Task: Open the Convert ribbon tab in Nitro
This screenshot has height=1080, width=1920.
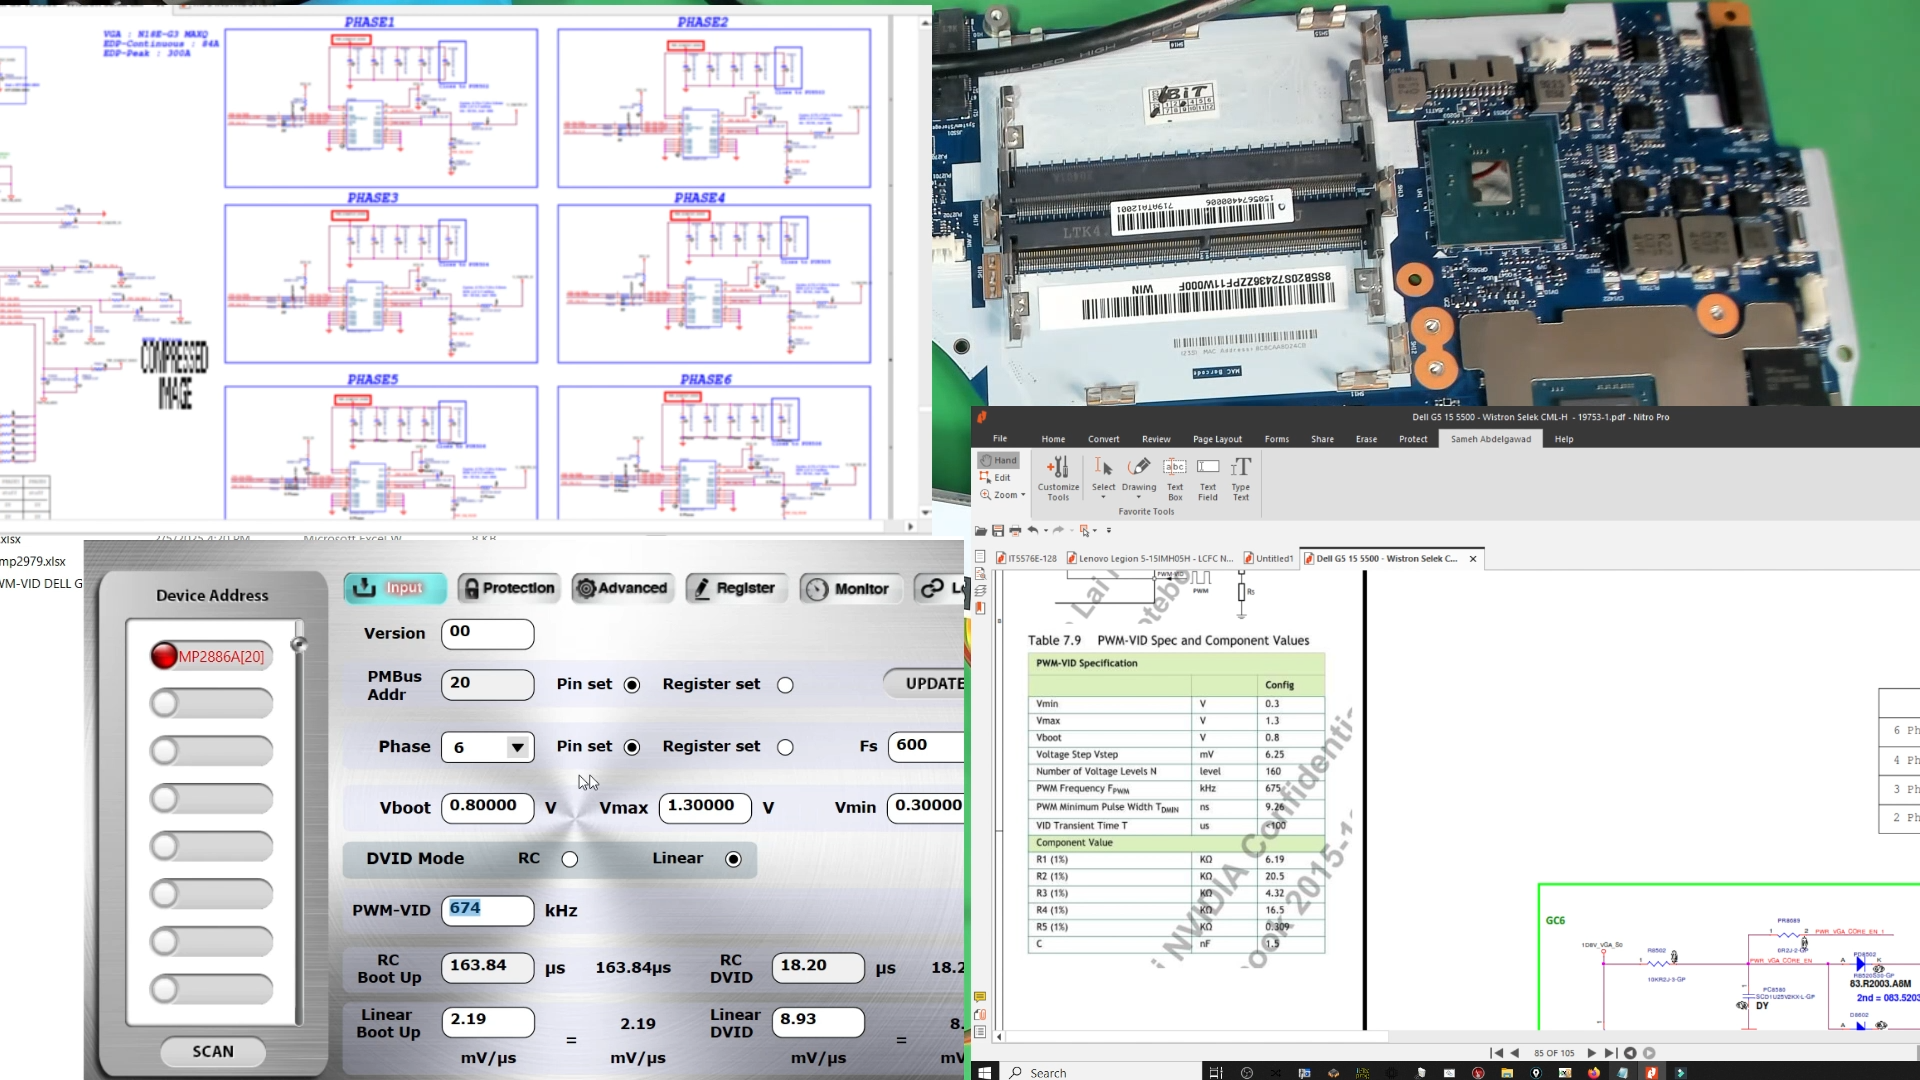Action: [1104, 439]
